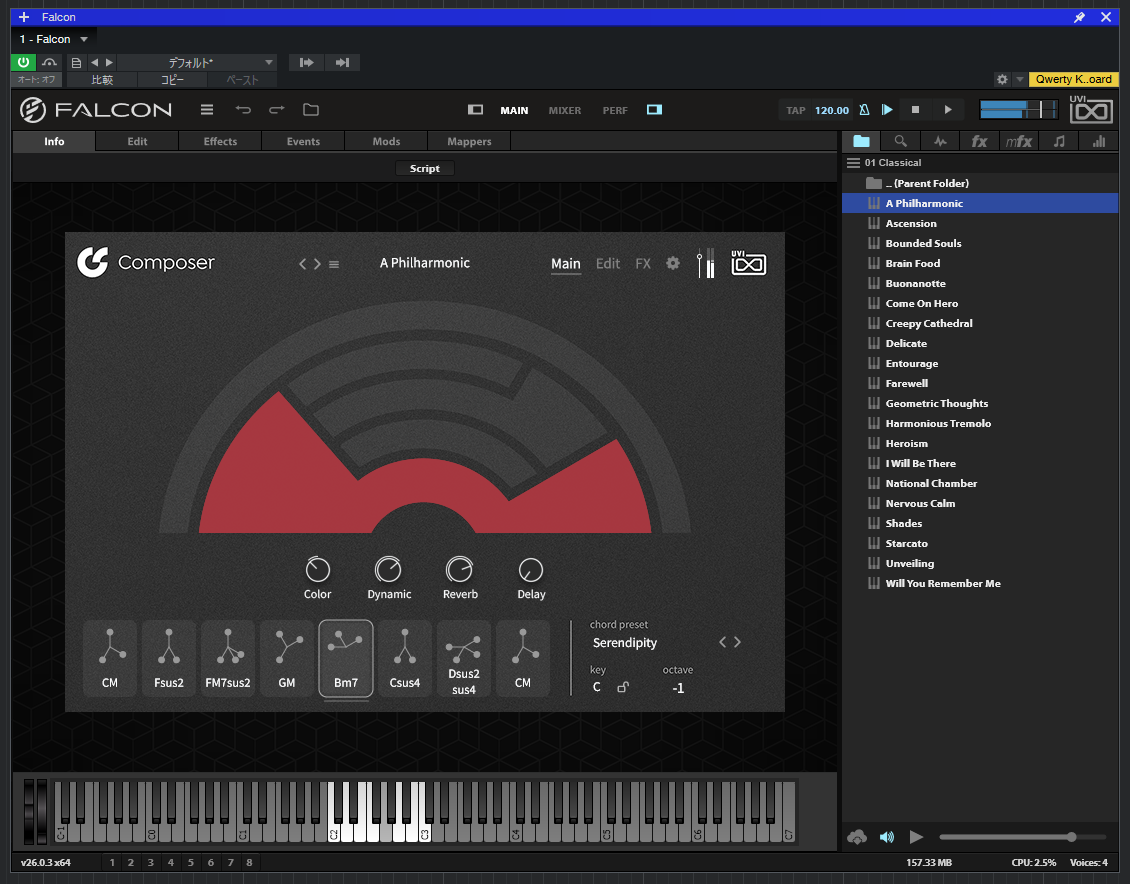
Task: Click the UVI logo in Composer panel
Action: [749, 263]
